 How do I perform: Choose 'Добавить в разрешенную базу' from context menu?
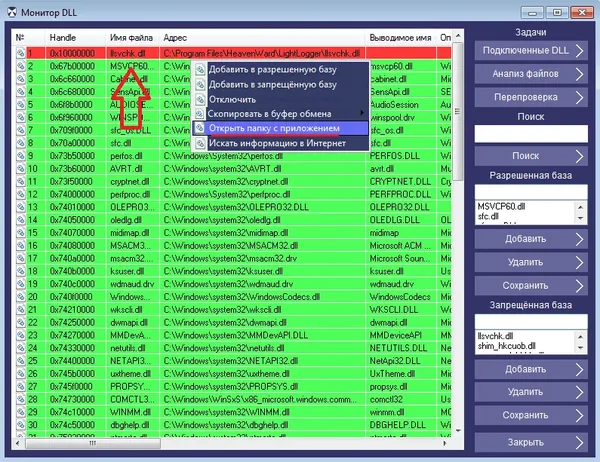click(272, 70)
